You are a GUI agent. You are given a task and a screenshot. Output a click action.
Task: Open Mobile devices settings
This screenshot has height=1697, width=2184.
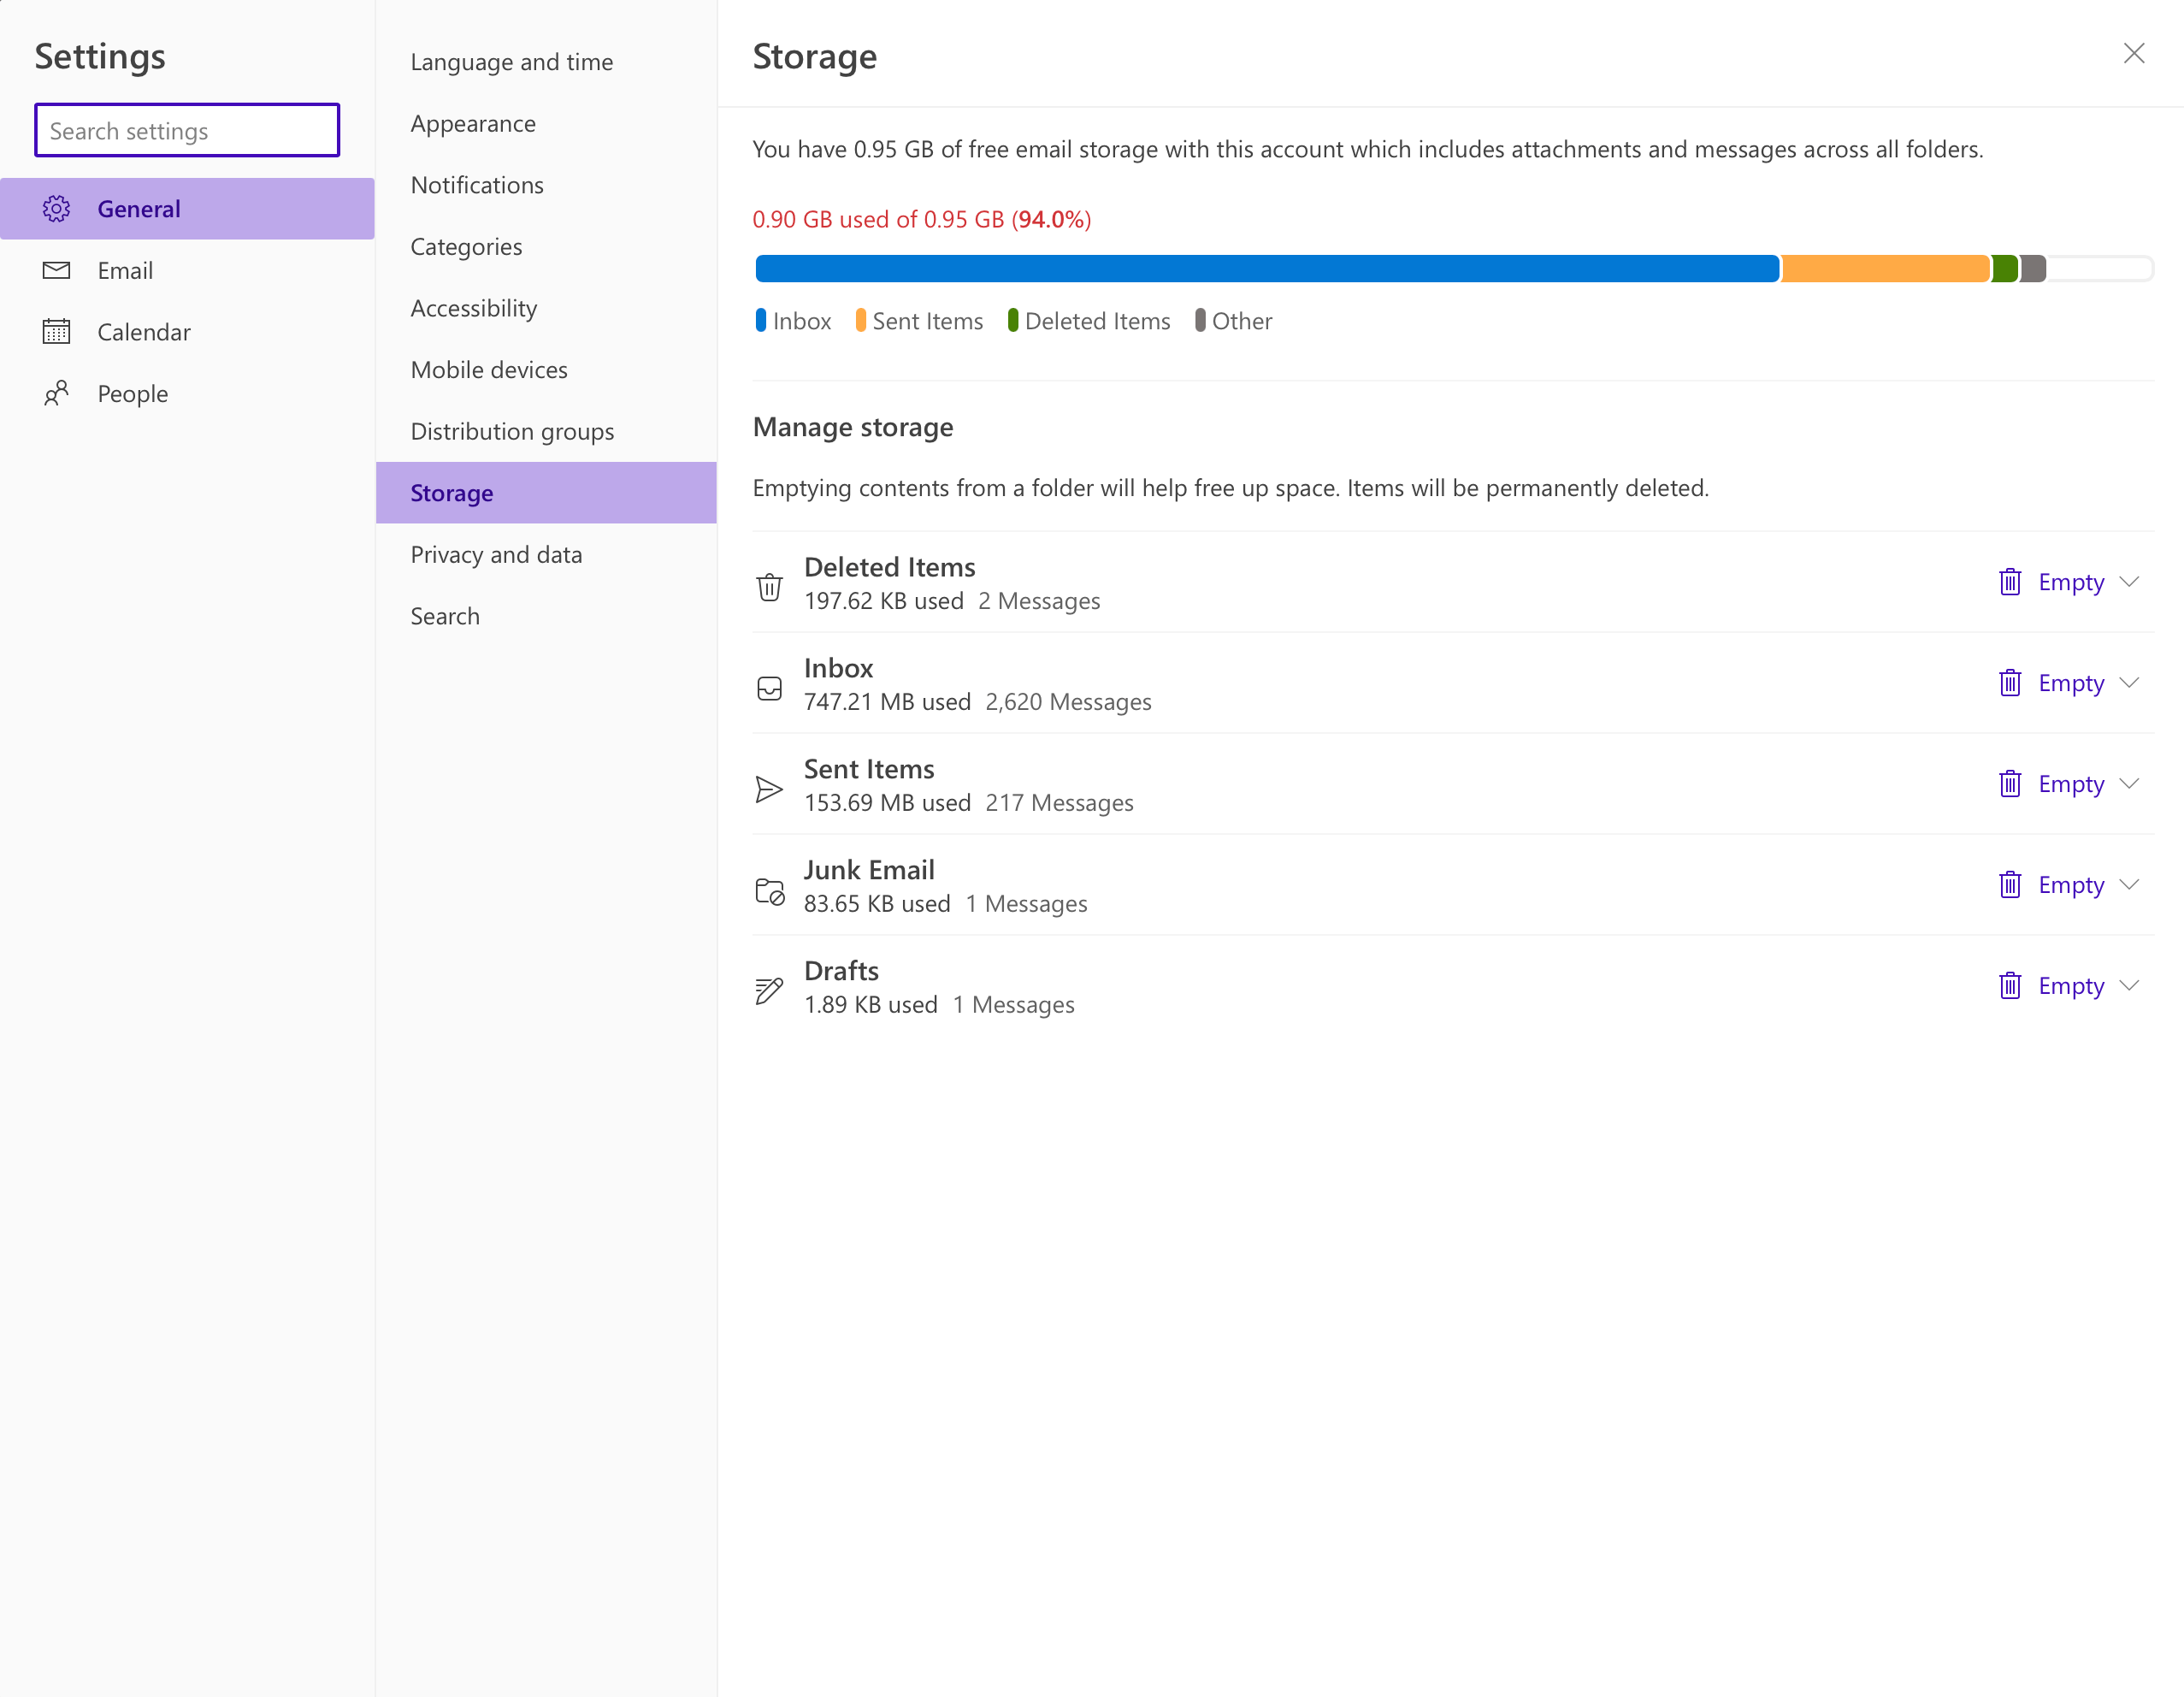tap(546, 370)
